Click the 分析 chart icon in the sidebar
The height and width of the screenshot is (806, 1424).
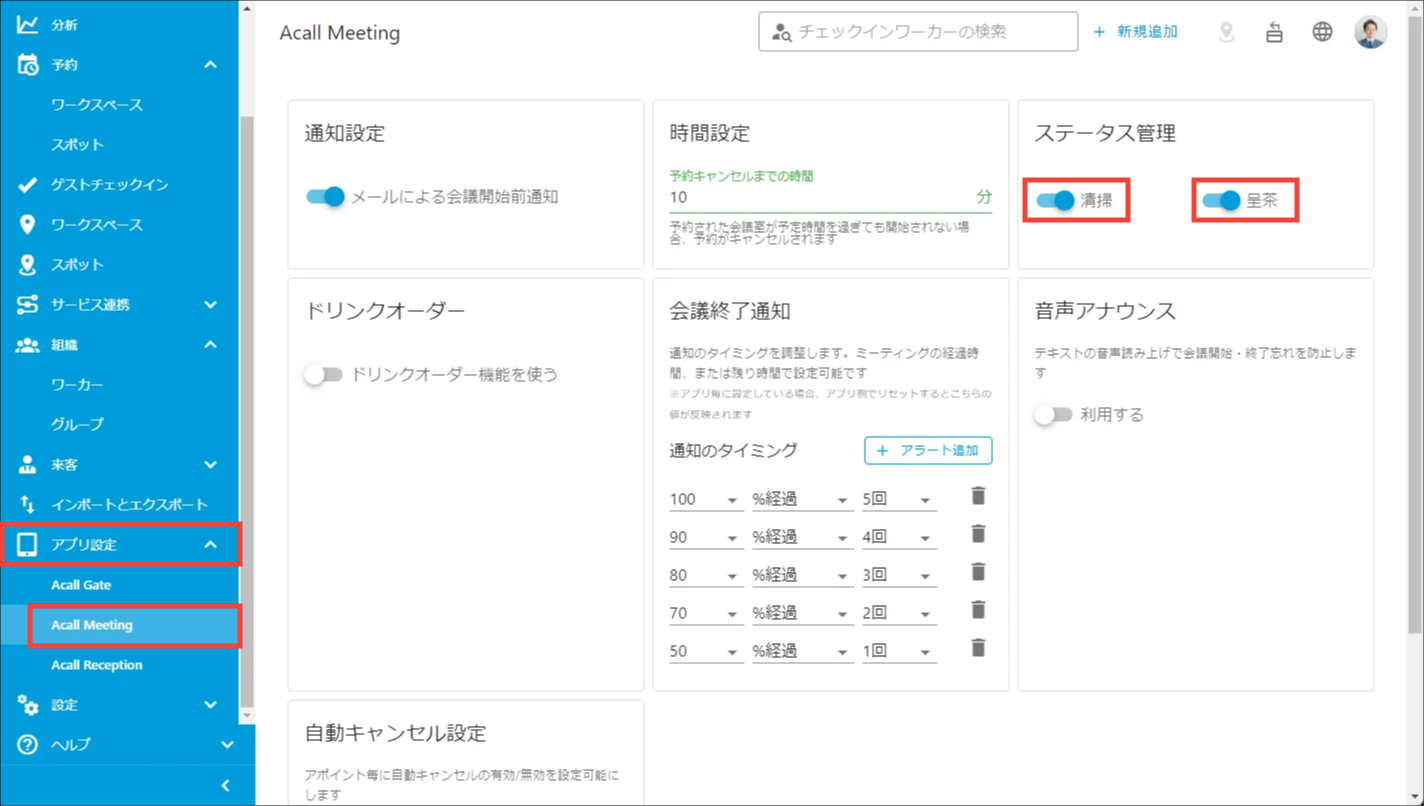(27, 25)
